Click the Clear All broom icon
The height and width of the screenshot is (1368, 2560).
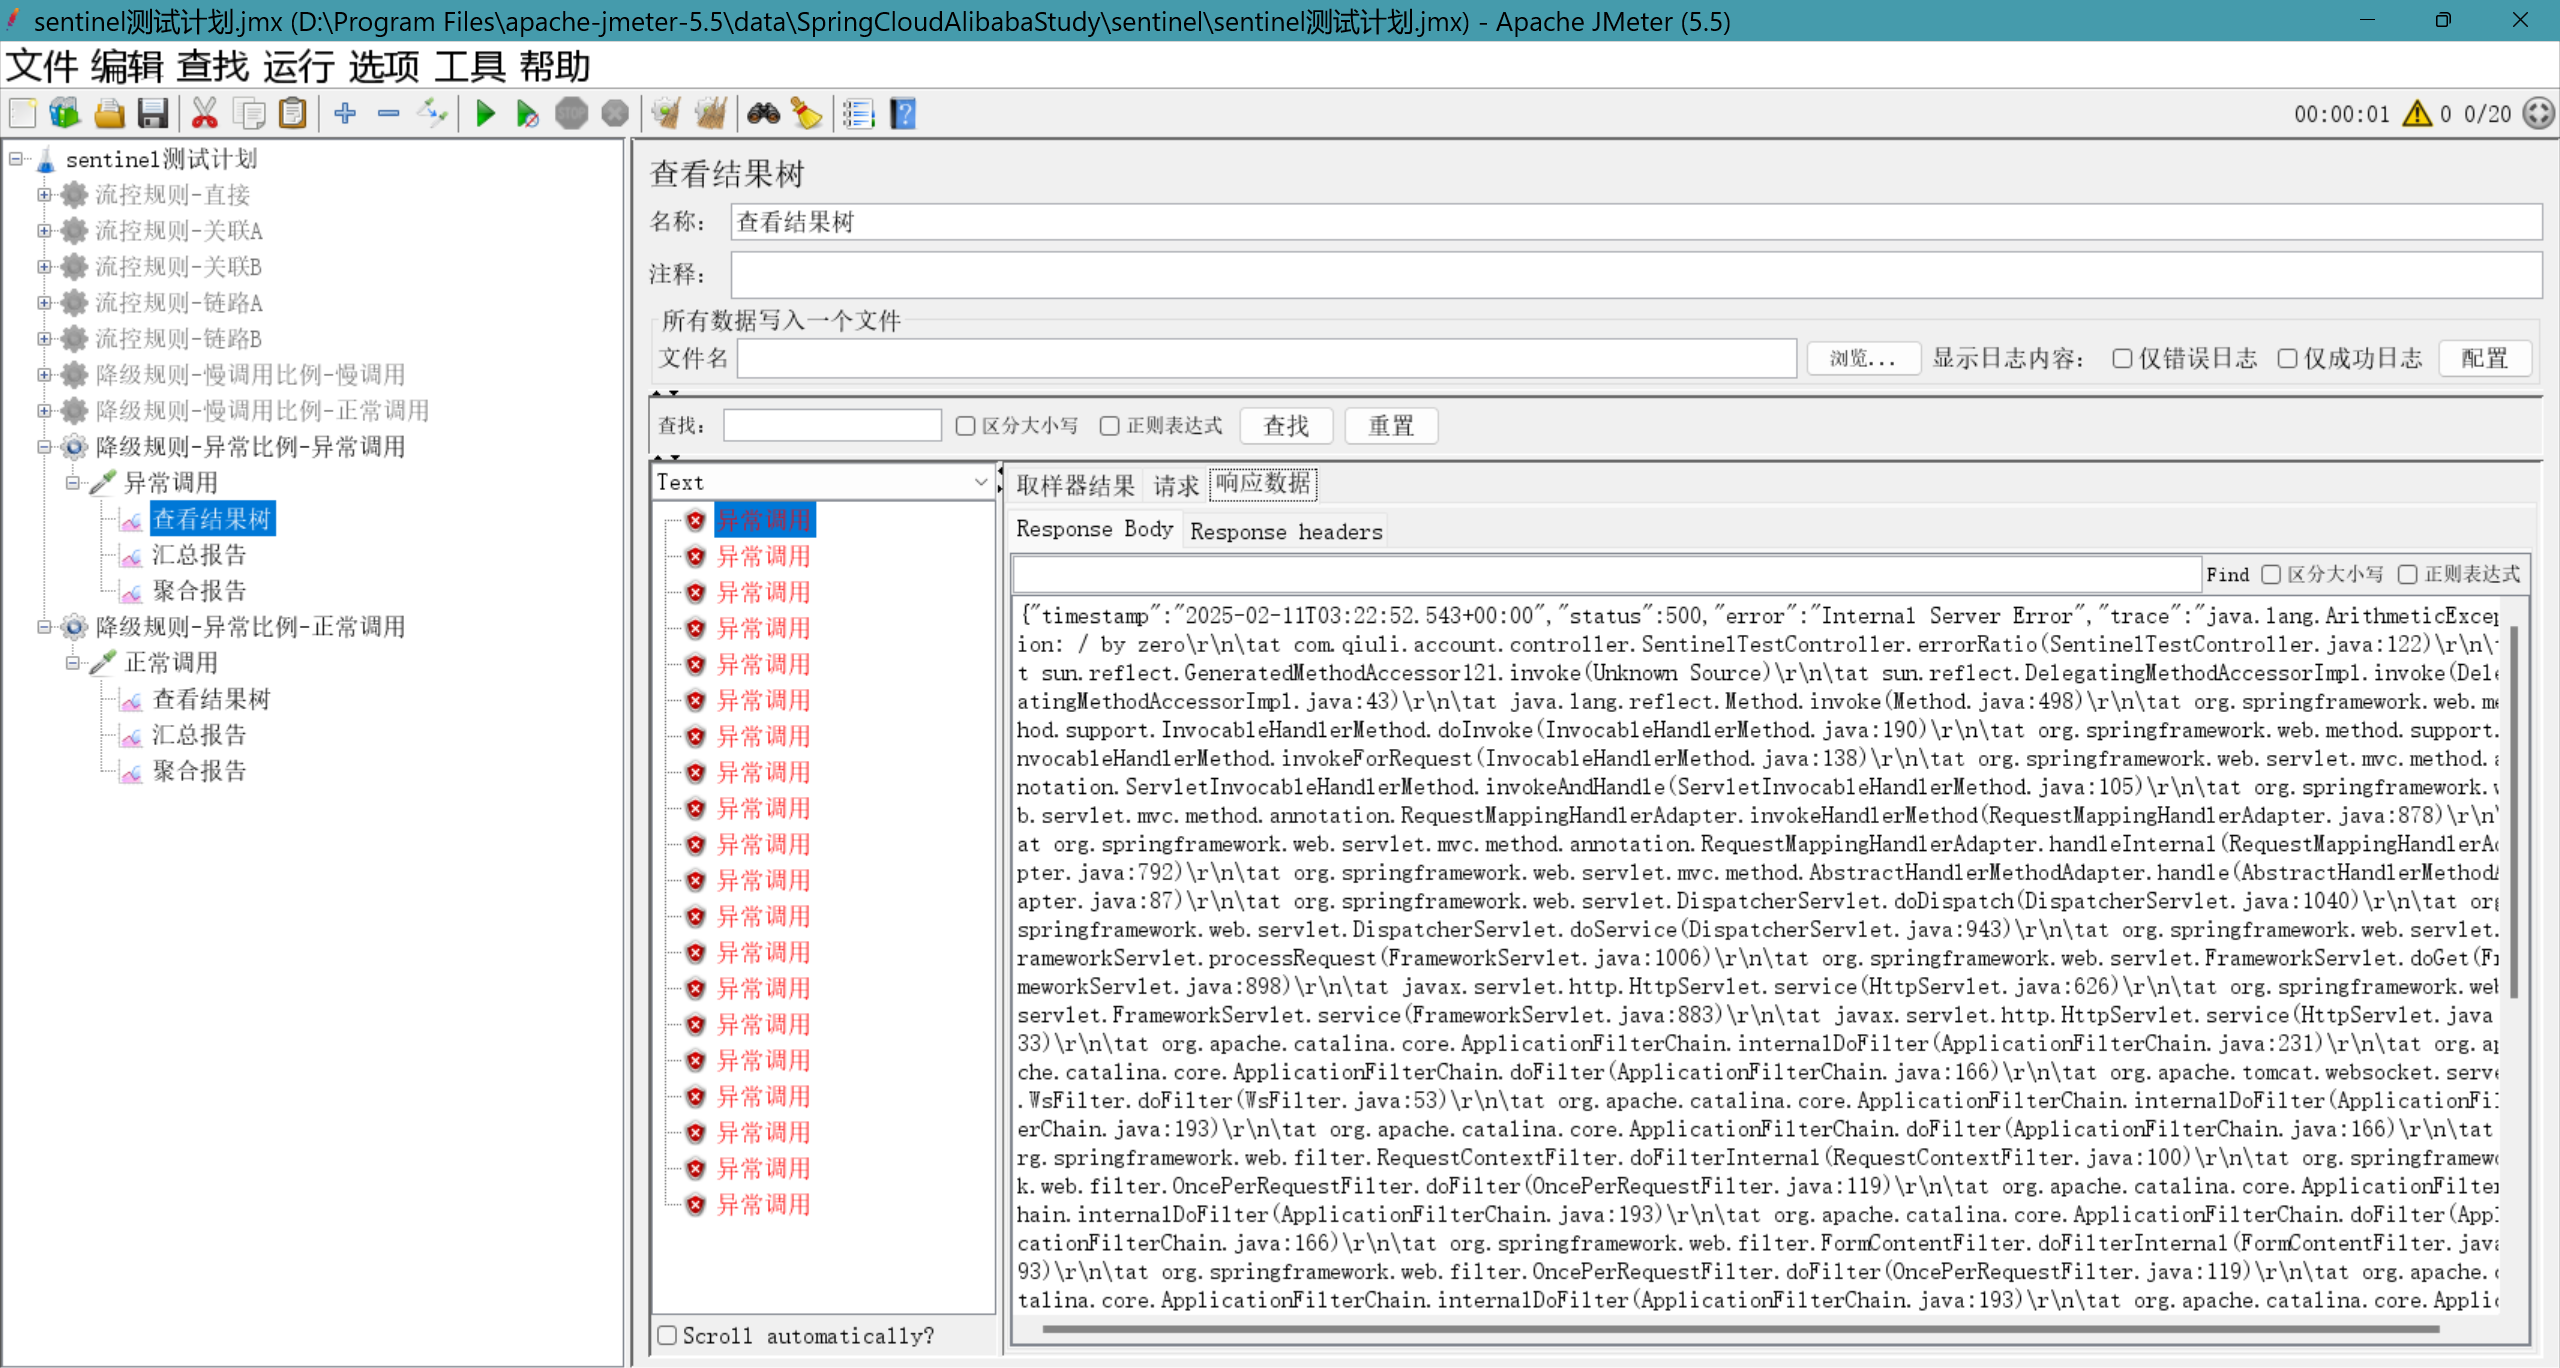pos(710,114)
